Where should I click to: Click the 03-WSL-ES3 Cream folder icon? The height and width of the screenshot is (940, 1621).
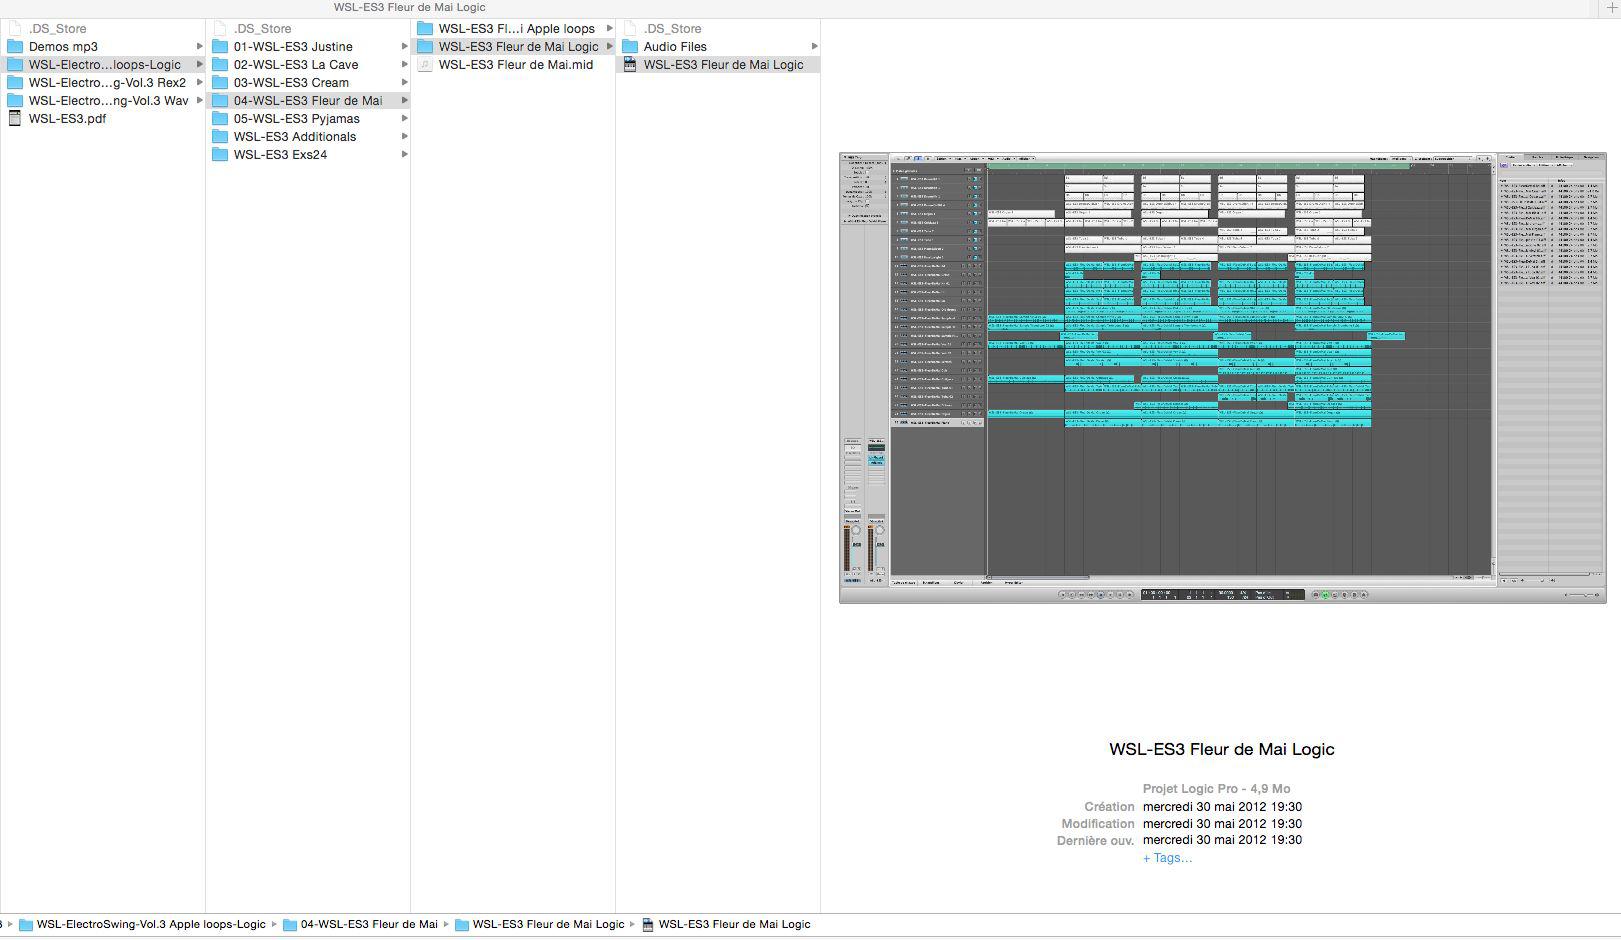(x=220, y=83)
